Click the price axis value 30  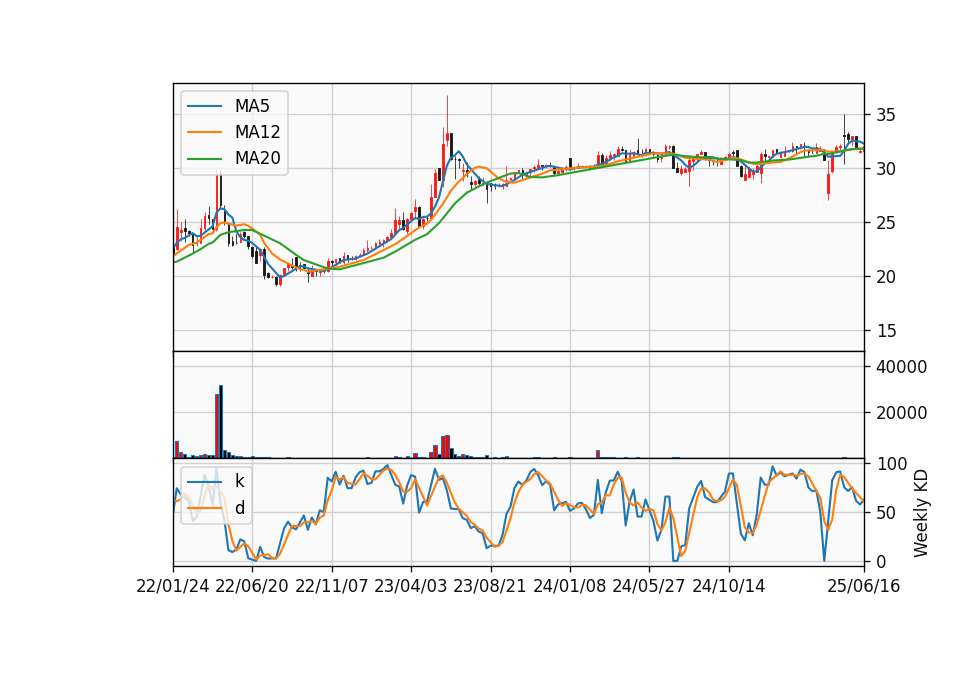click(x=885, y=169)
